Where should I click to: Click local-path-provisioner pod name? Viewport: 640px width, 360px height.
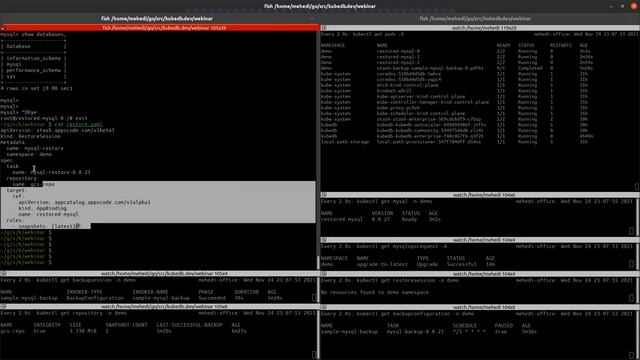429,142
